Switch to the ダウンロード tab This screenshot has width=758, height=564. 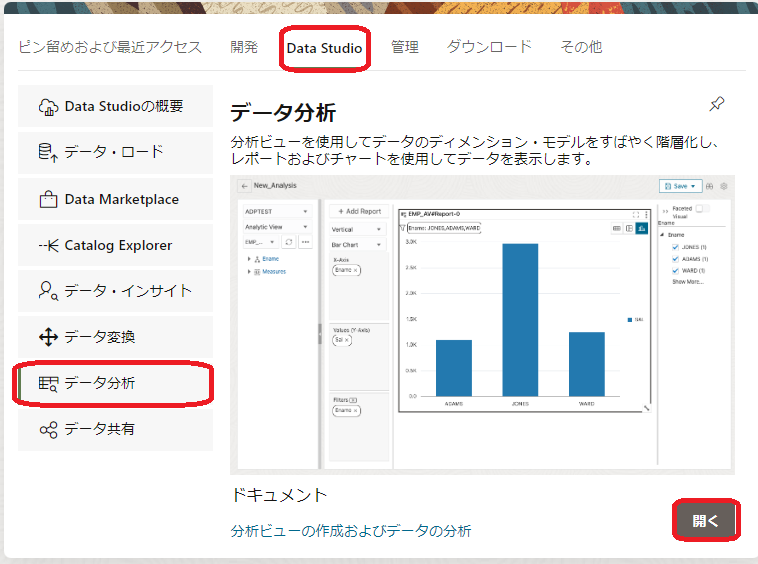point(489,47)
